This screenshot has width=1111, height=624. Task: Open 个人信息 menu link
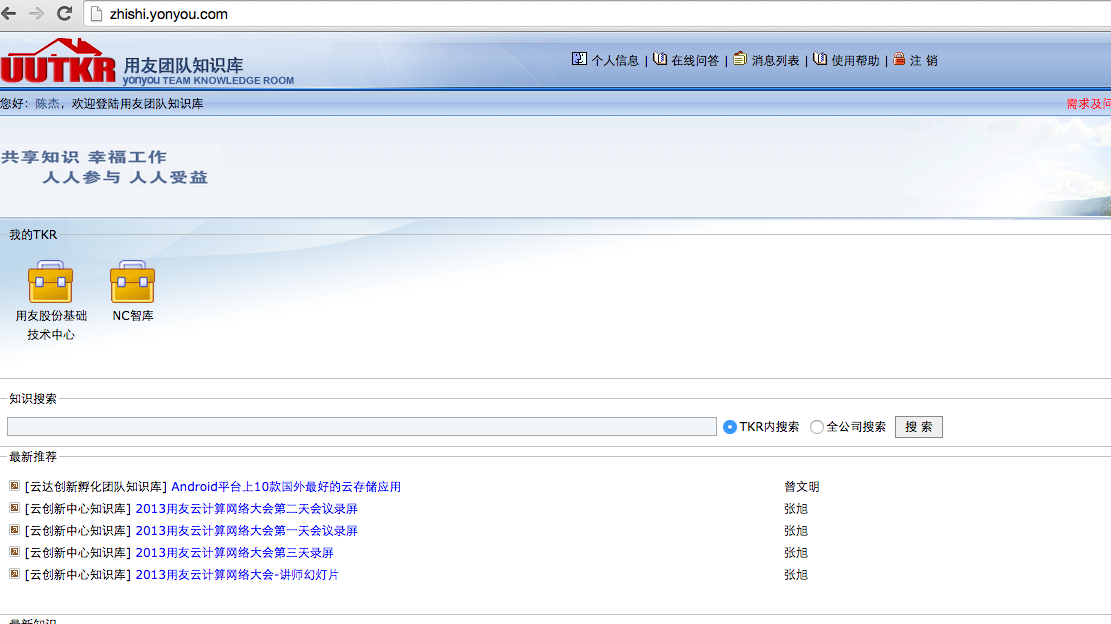[x=615, y=61]
